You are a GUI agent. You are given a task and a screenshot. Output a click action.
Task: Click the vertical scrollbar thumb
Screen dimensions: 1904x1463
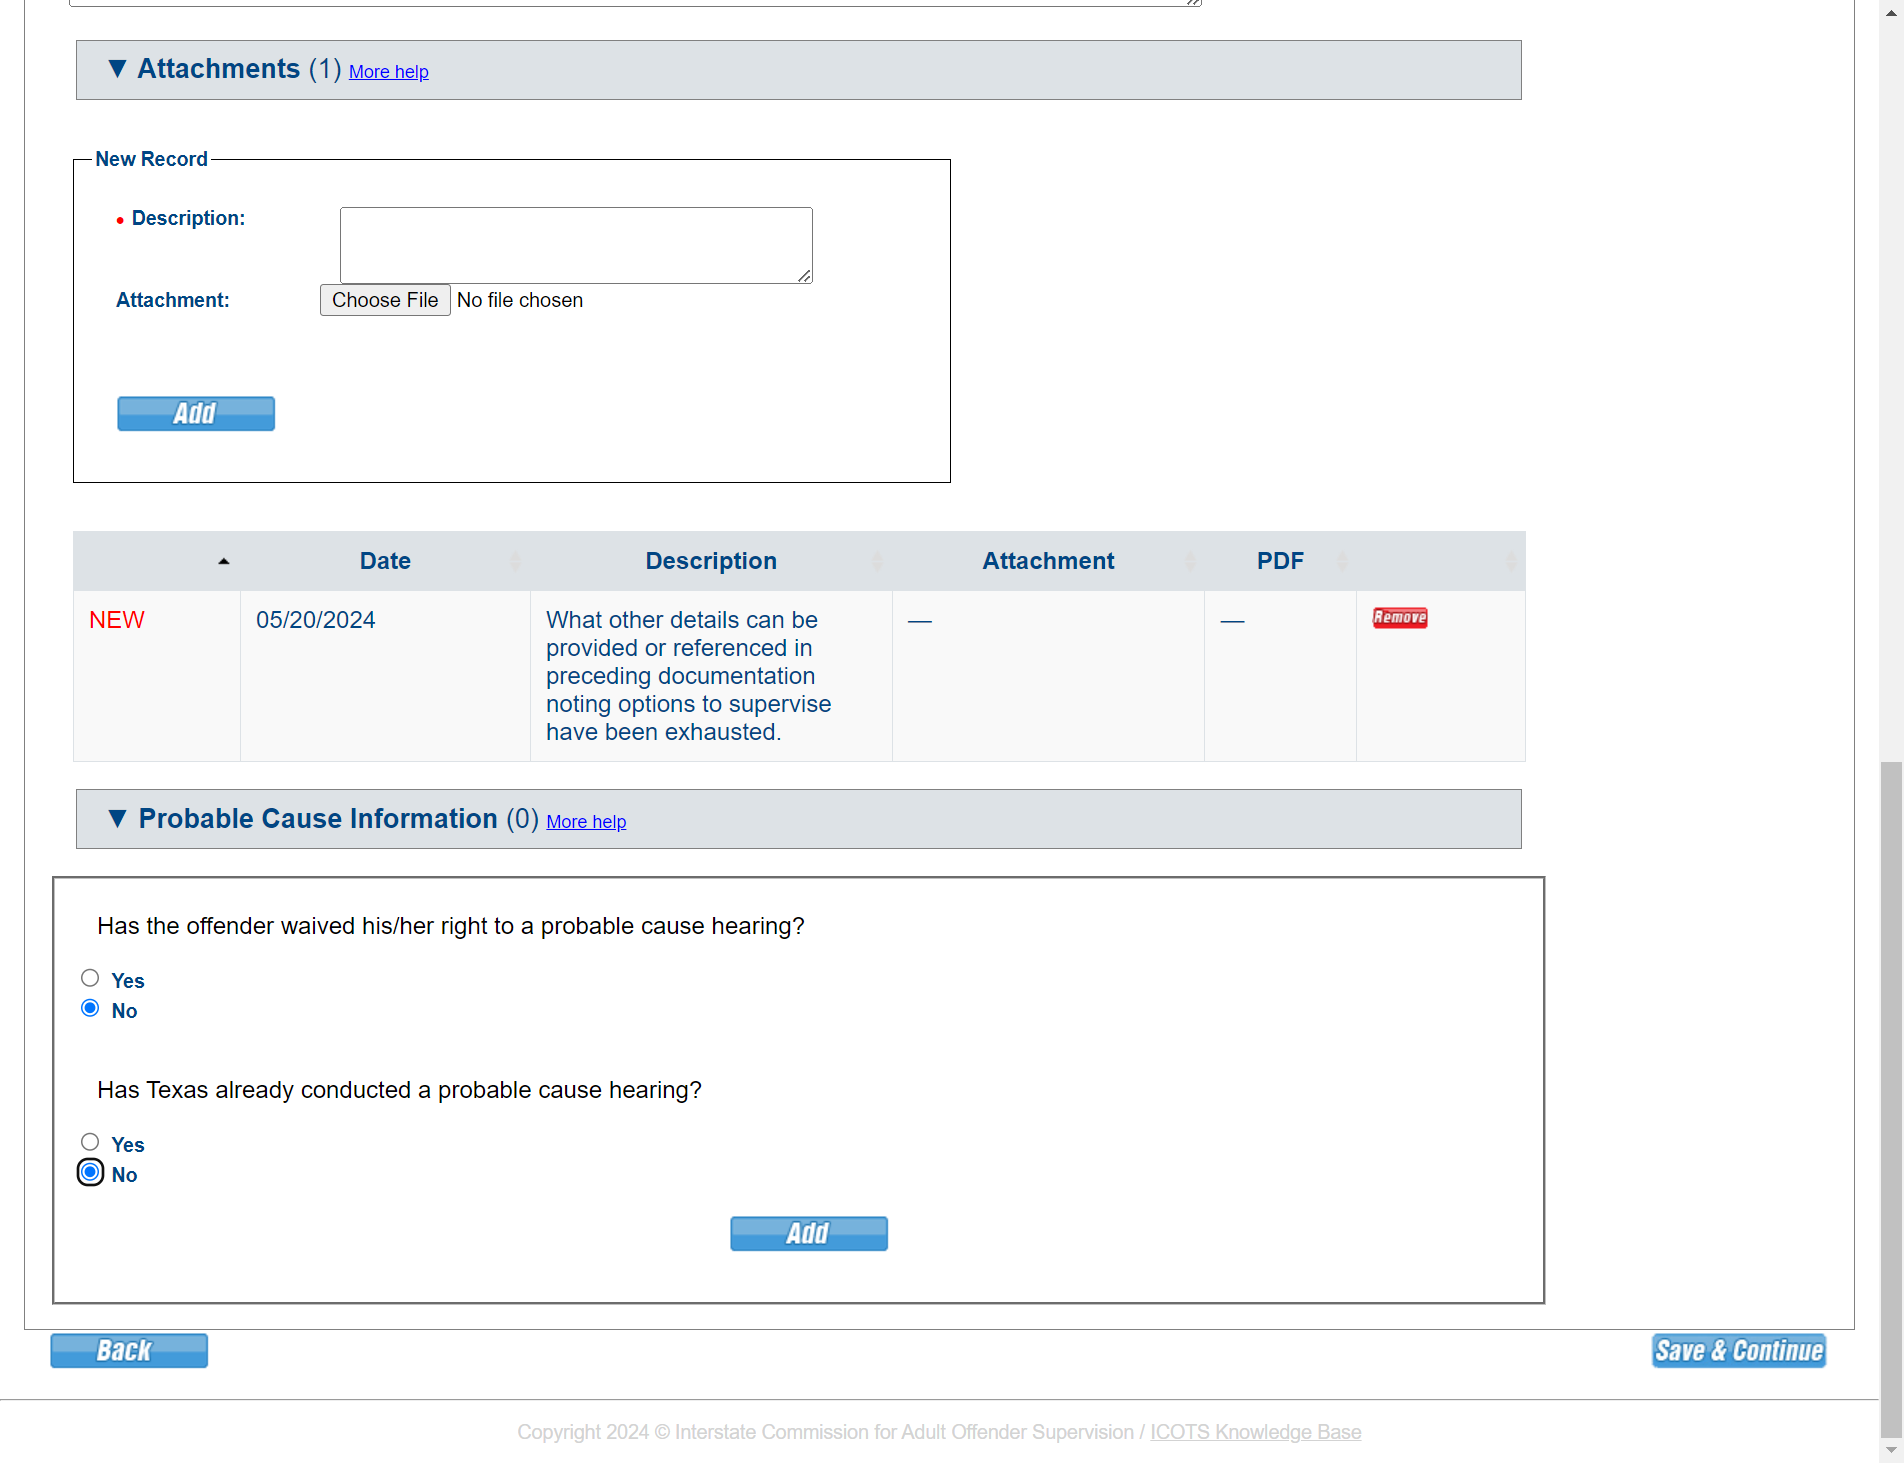coord(1891,1099)
